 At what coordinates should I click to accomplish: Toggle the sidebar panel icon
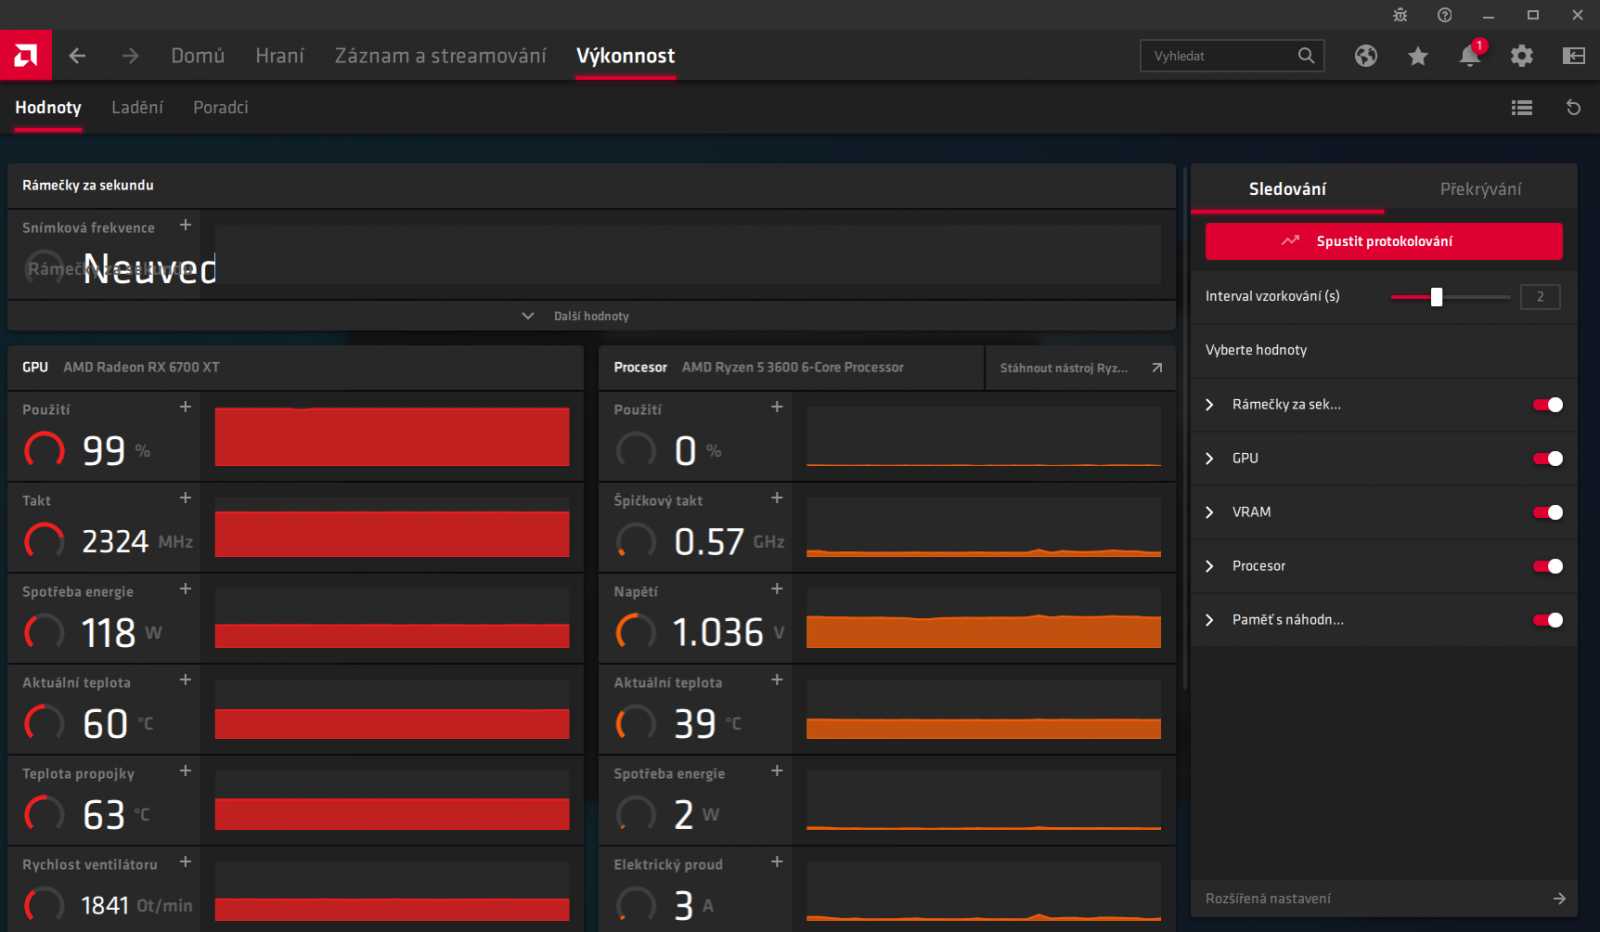pyautogui.click(x=1574, y=56)
